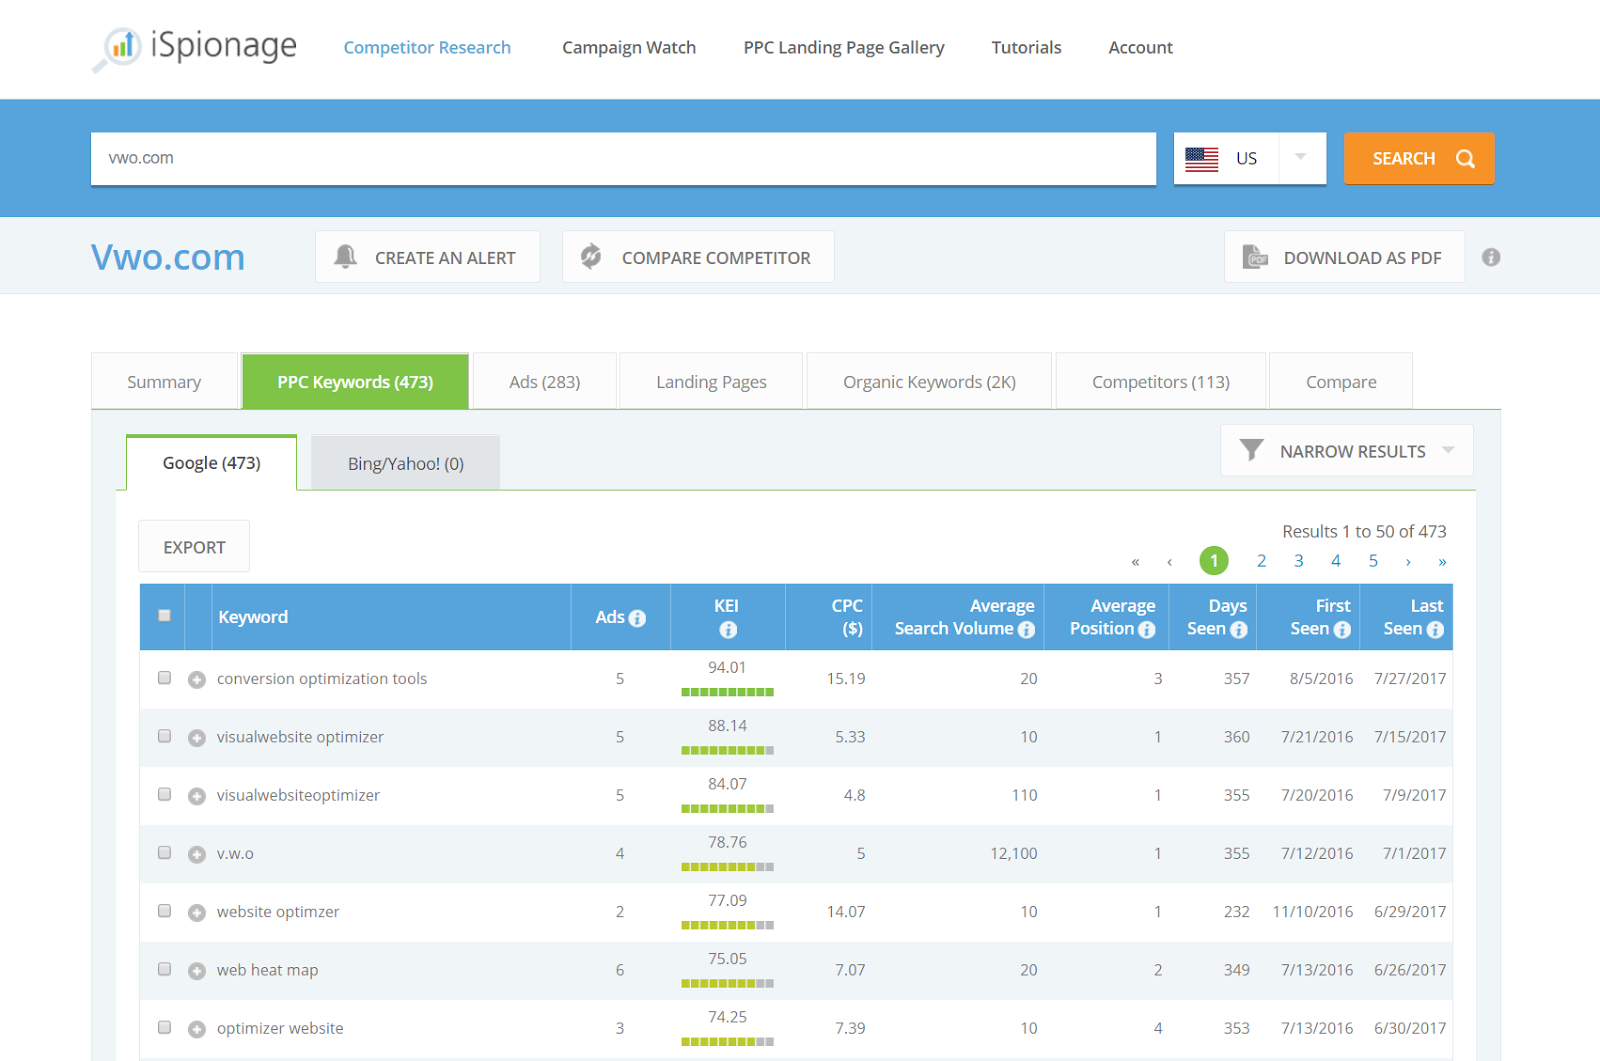Show info for the KEI column
Viewport: 1600px width, 1061px height.
(728, 630)
